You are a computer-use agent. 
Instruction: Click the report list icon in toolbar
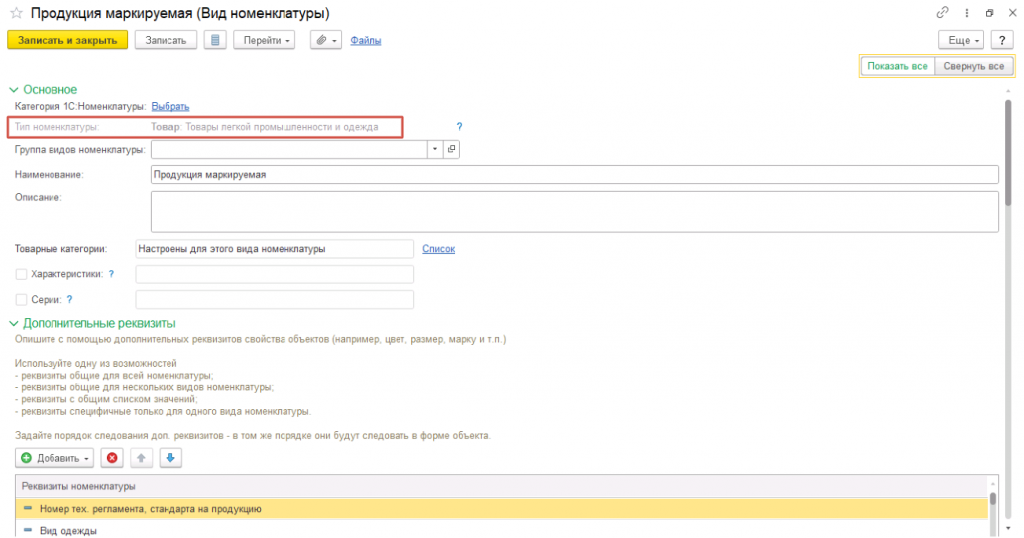tap(214, 40)
